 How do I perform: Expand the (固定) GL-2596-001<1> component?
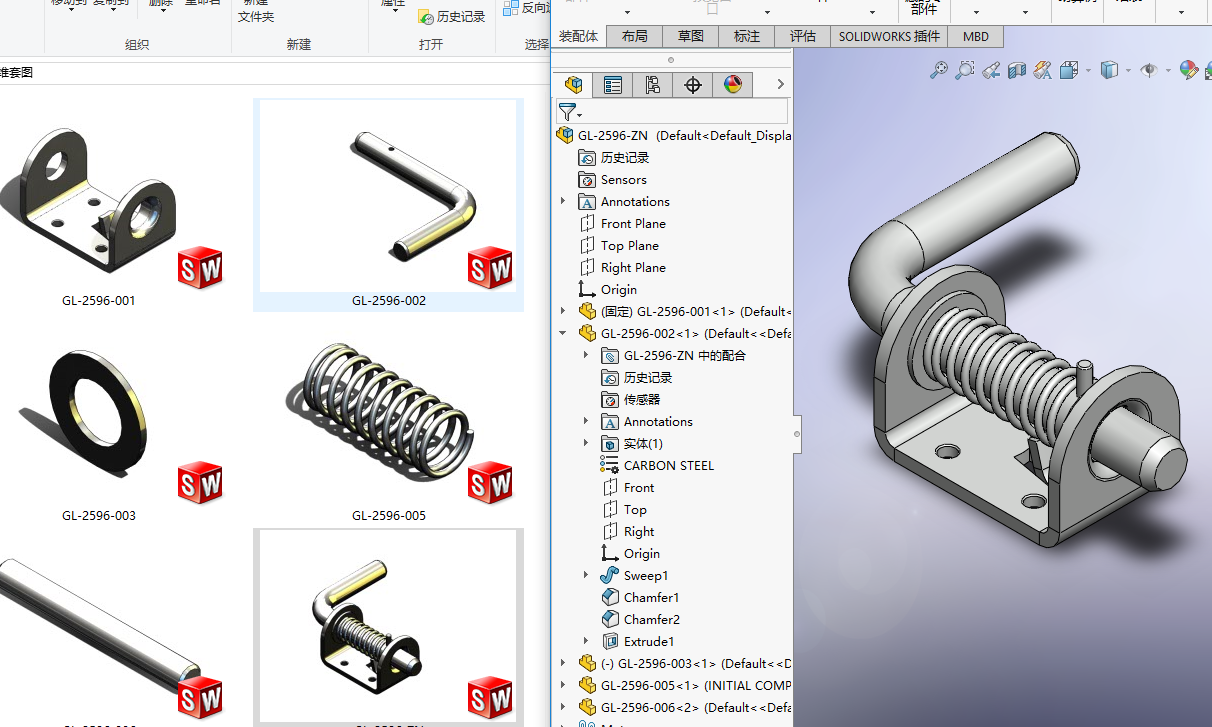coord(563,311)
